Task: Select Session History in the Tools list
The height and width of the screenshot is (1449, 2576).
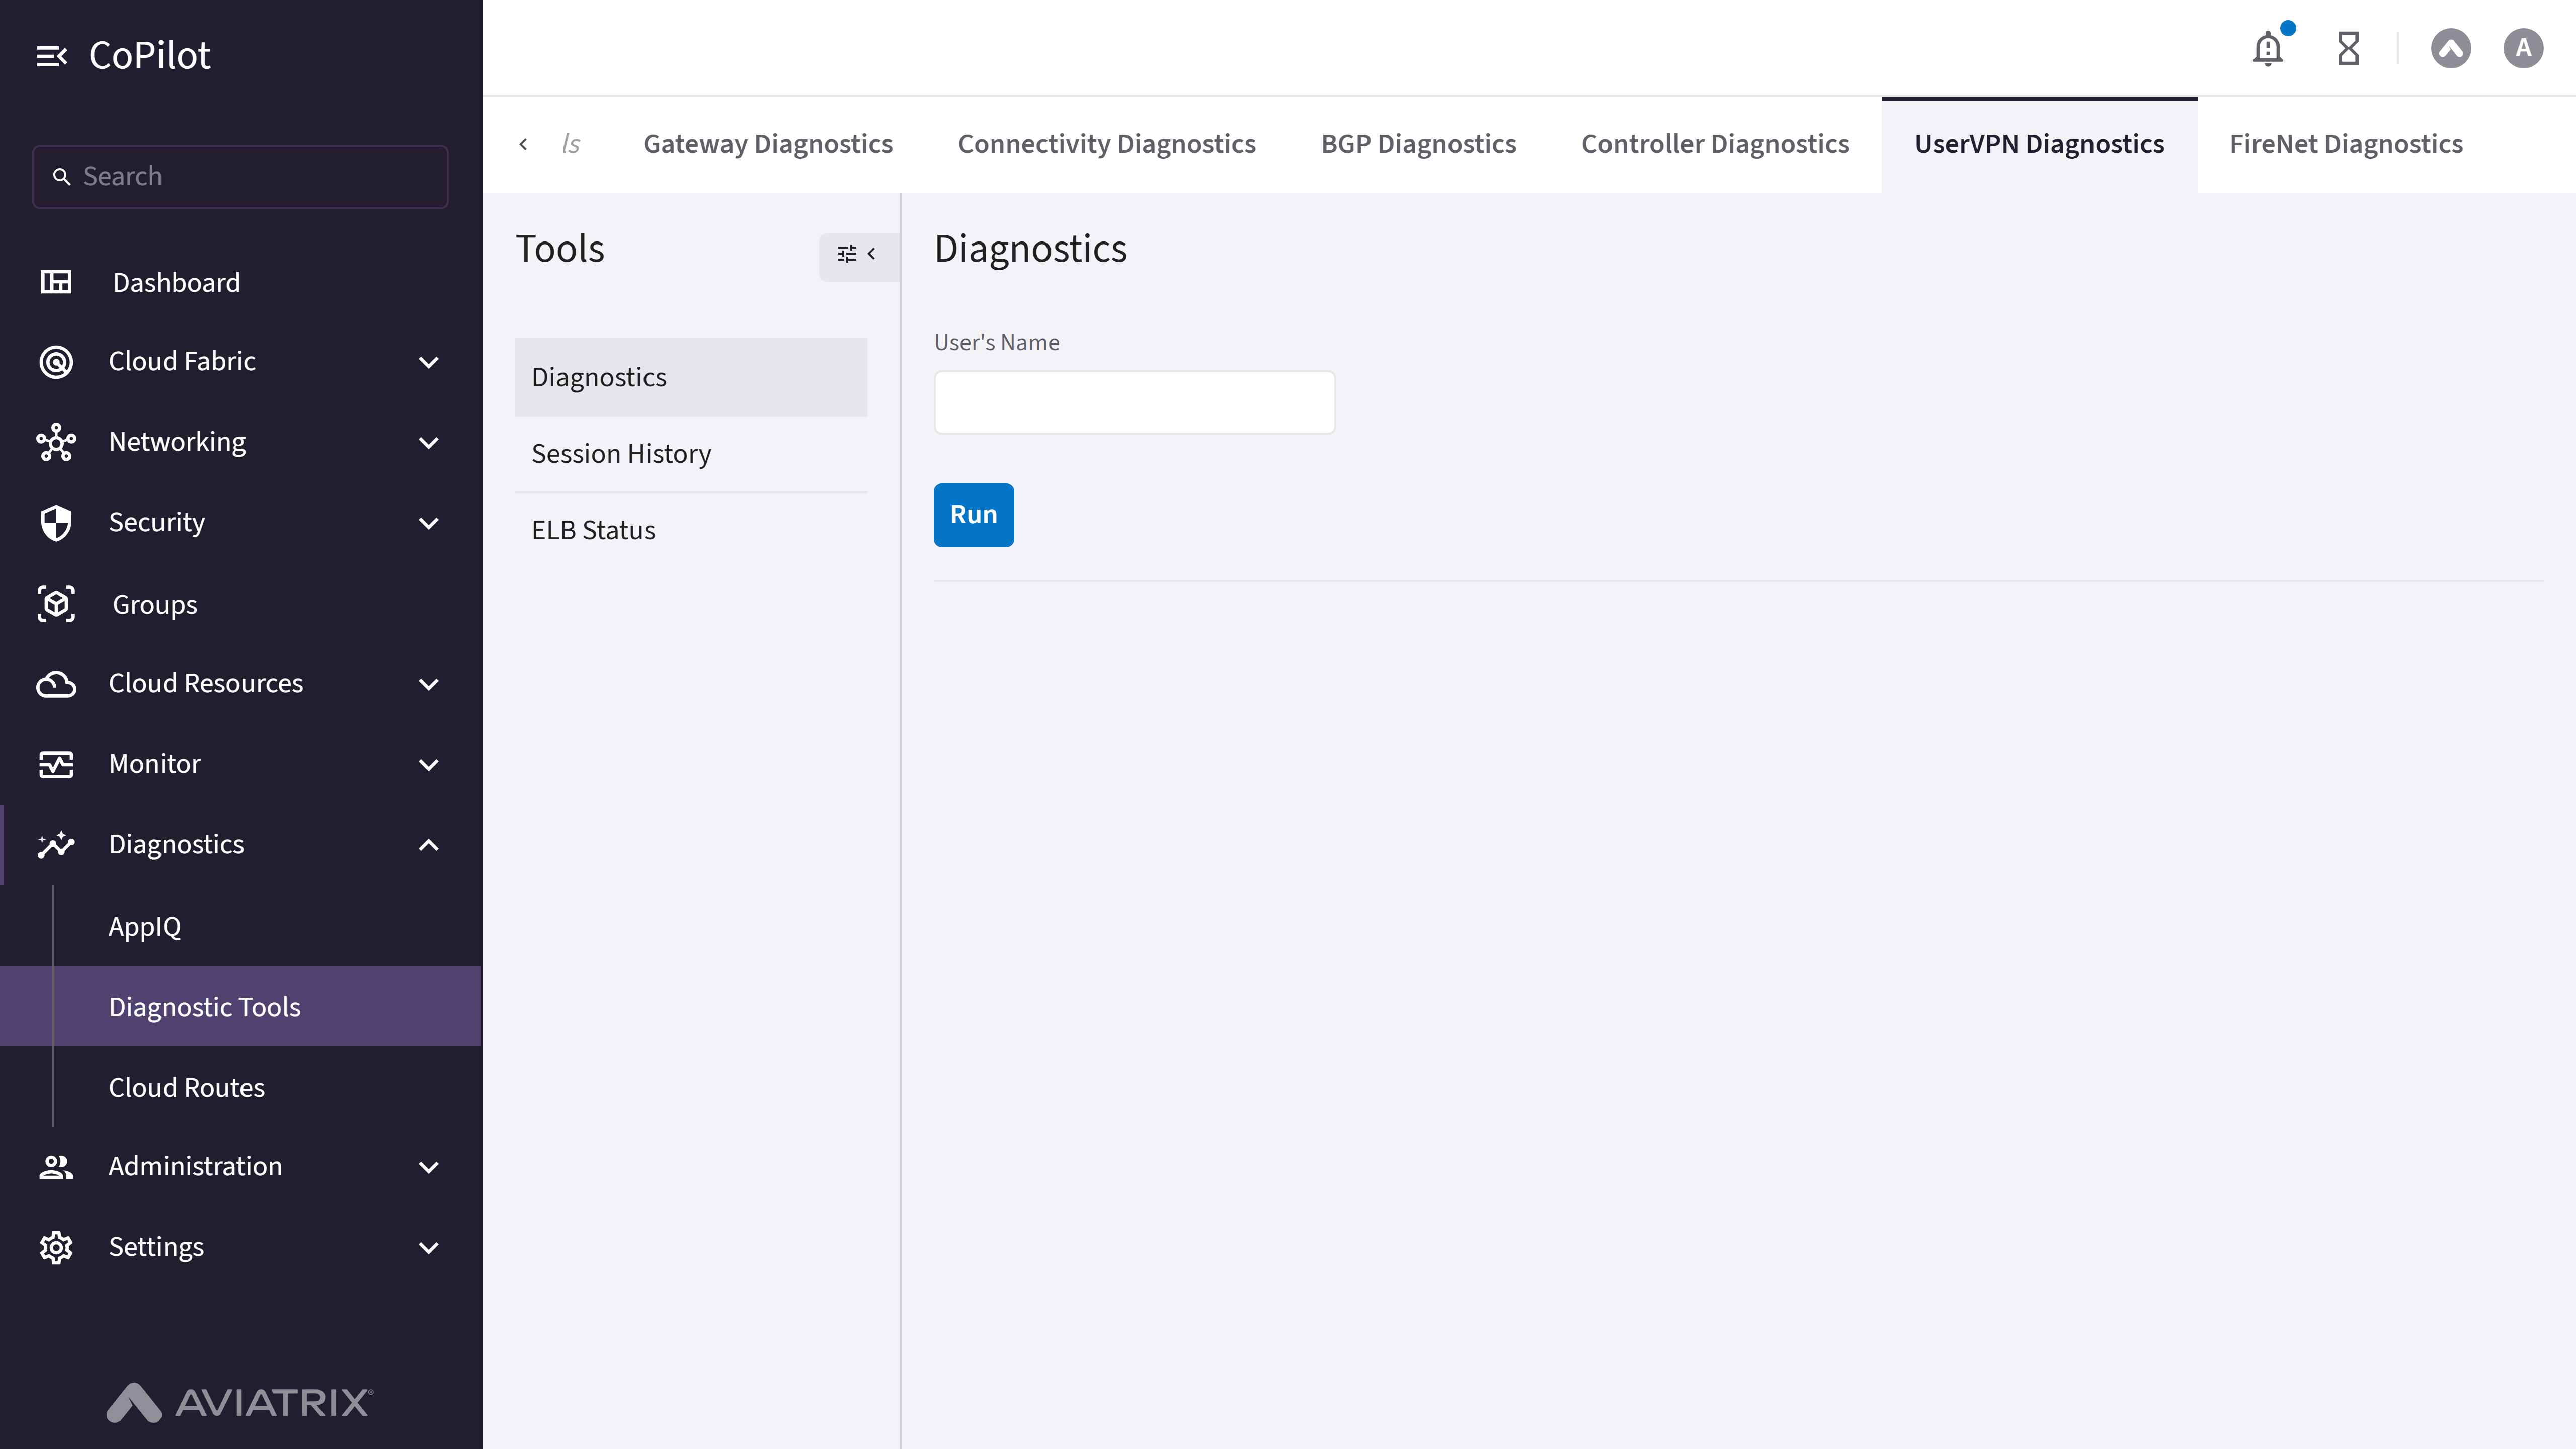Action: click(x=691, y=454)
